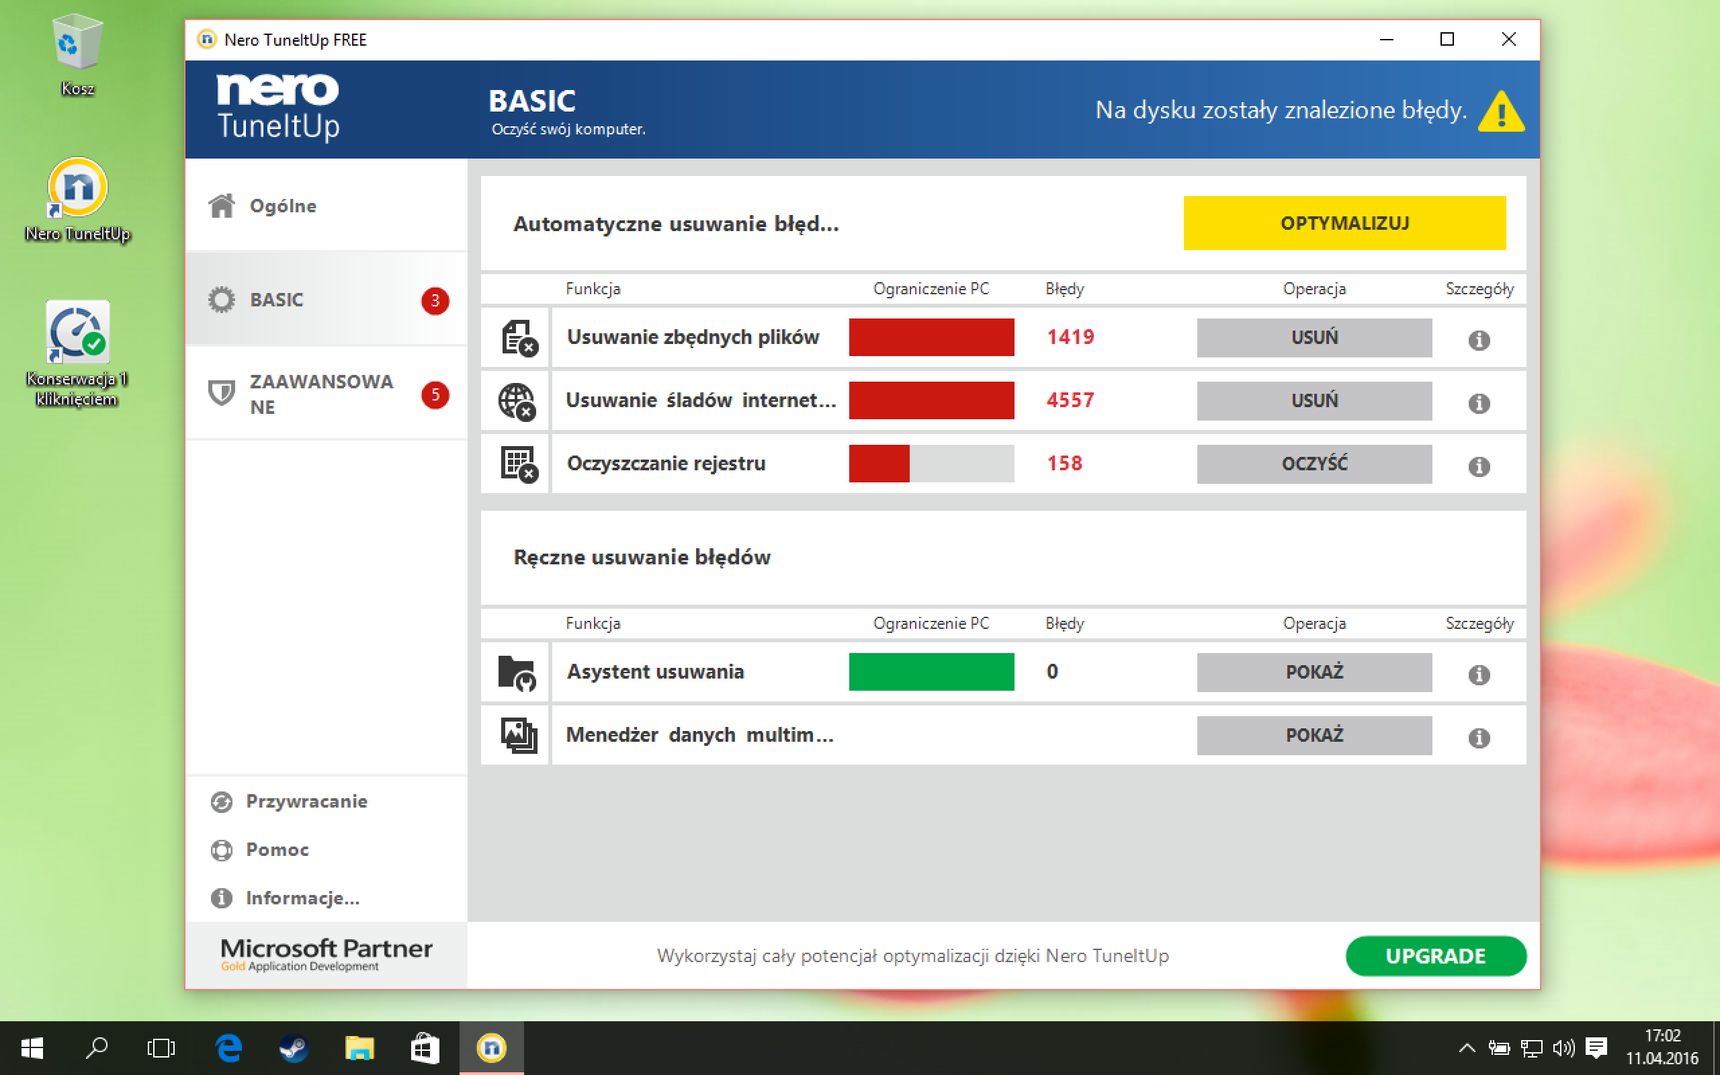The height and width of the screenshot is (1075, 1720).
Task: Click error count 4557
Action: coord(1070,401)
